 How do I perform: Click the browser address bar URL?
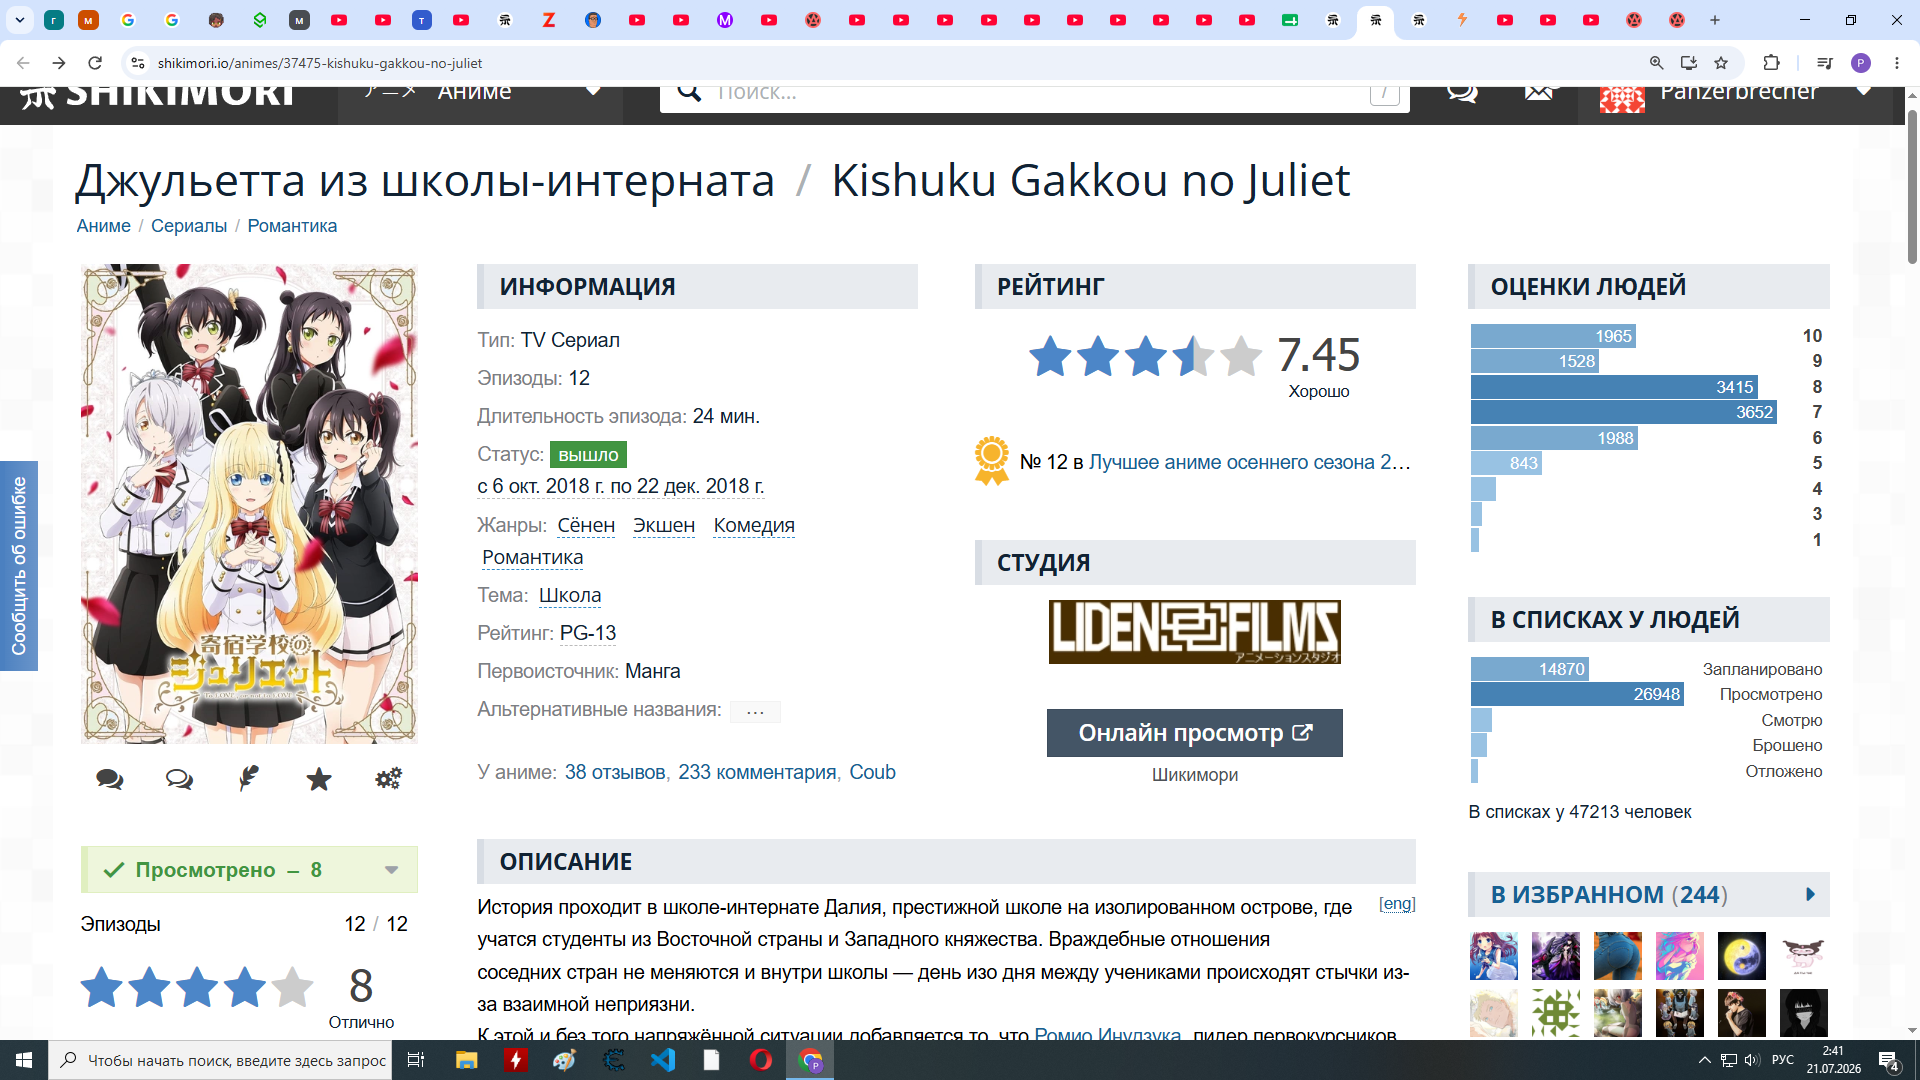point(320,63)
